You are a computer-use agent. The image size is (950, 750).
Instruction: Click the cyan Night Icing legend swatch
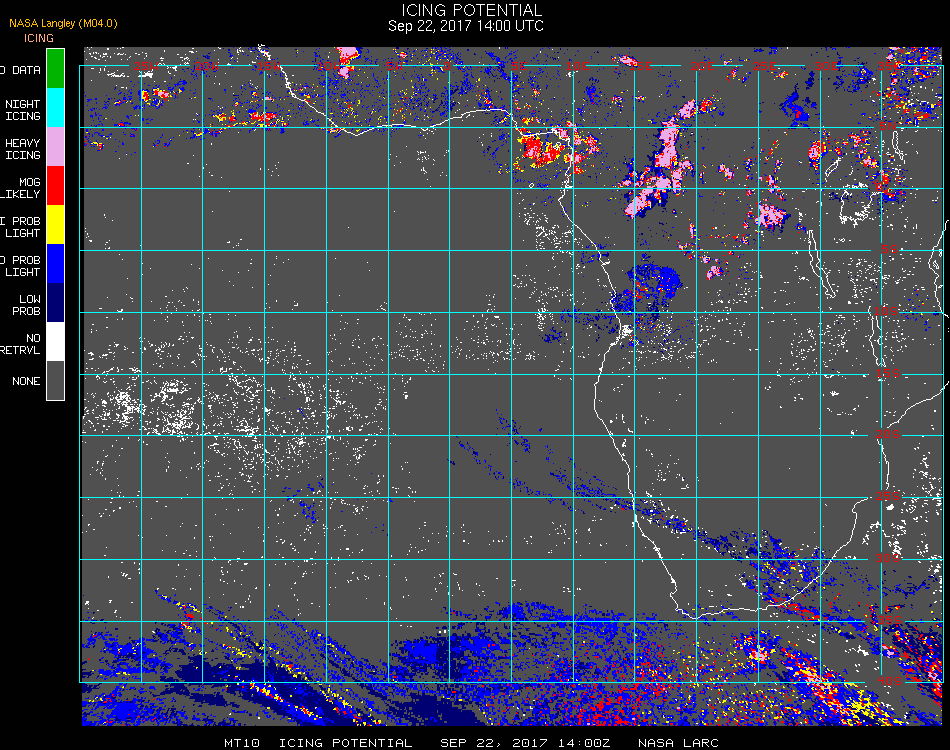[55, 107]
